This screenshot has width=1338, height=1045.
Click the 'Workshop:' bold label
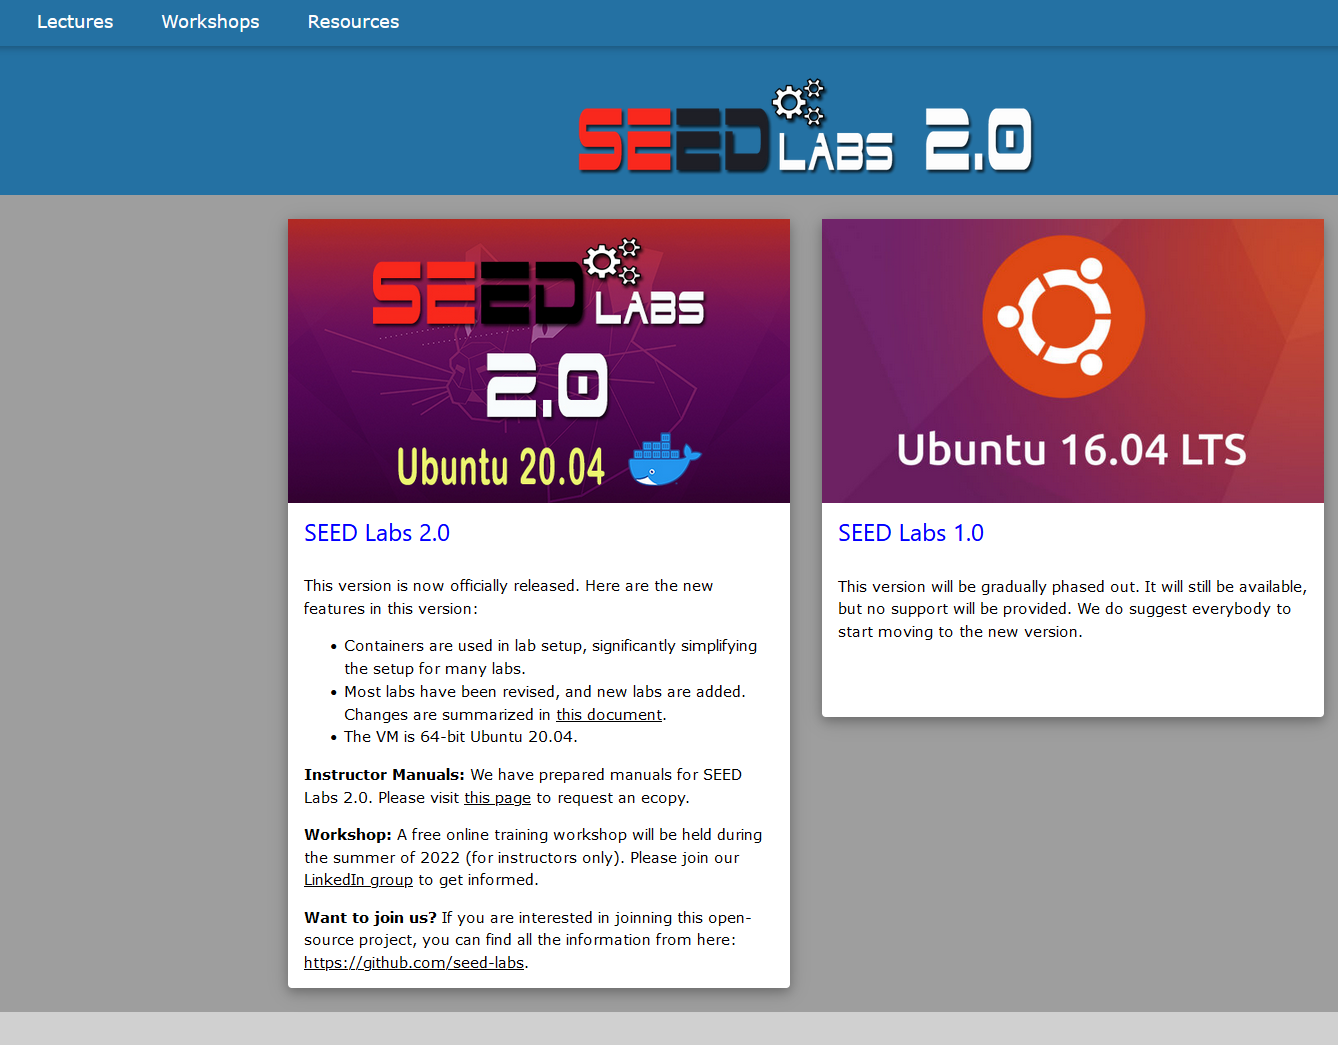[348, 835]
